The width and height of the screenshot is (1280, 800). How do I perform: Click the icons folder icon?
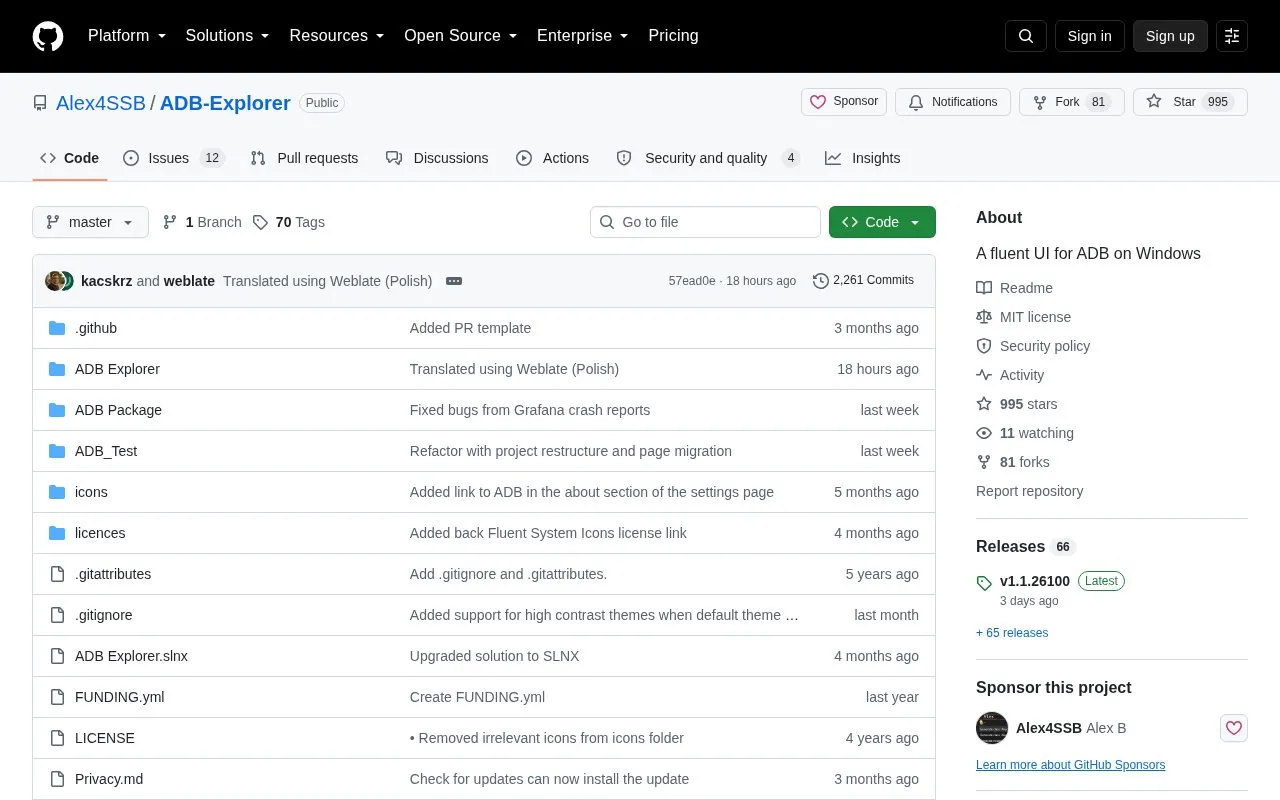57,492
